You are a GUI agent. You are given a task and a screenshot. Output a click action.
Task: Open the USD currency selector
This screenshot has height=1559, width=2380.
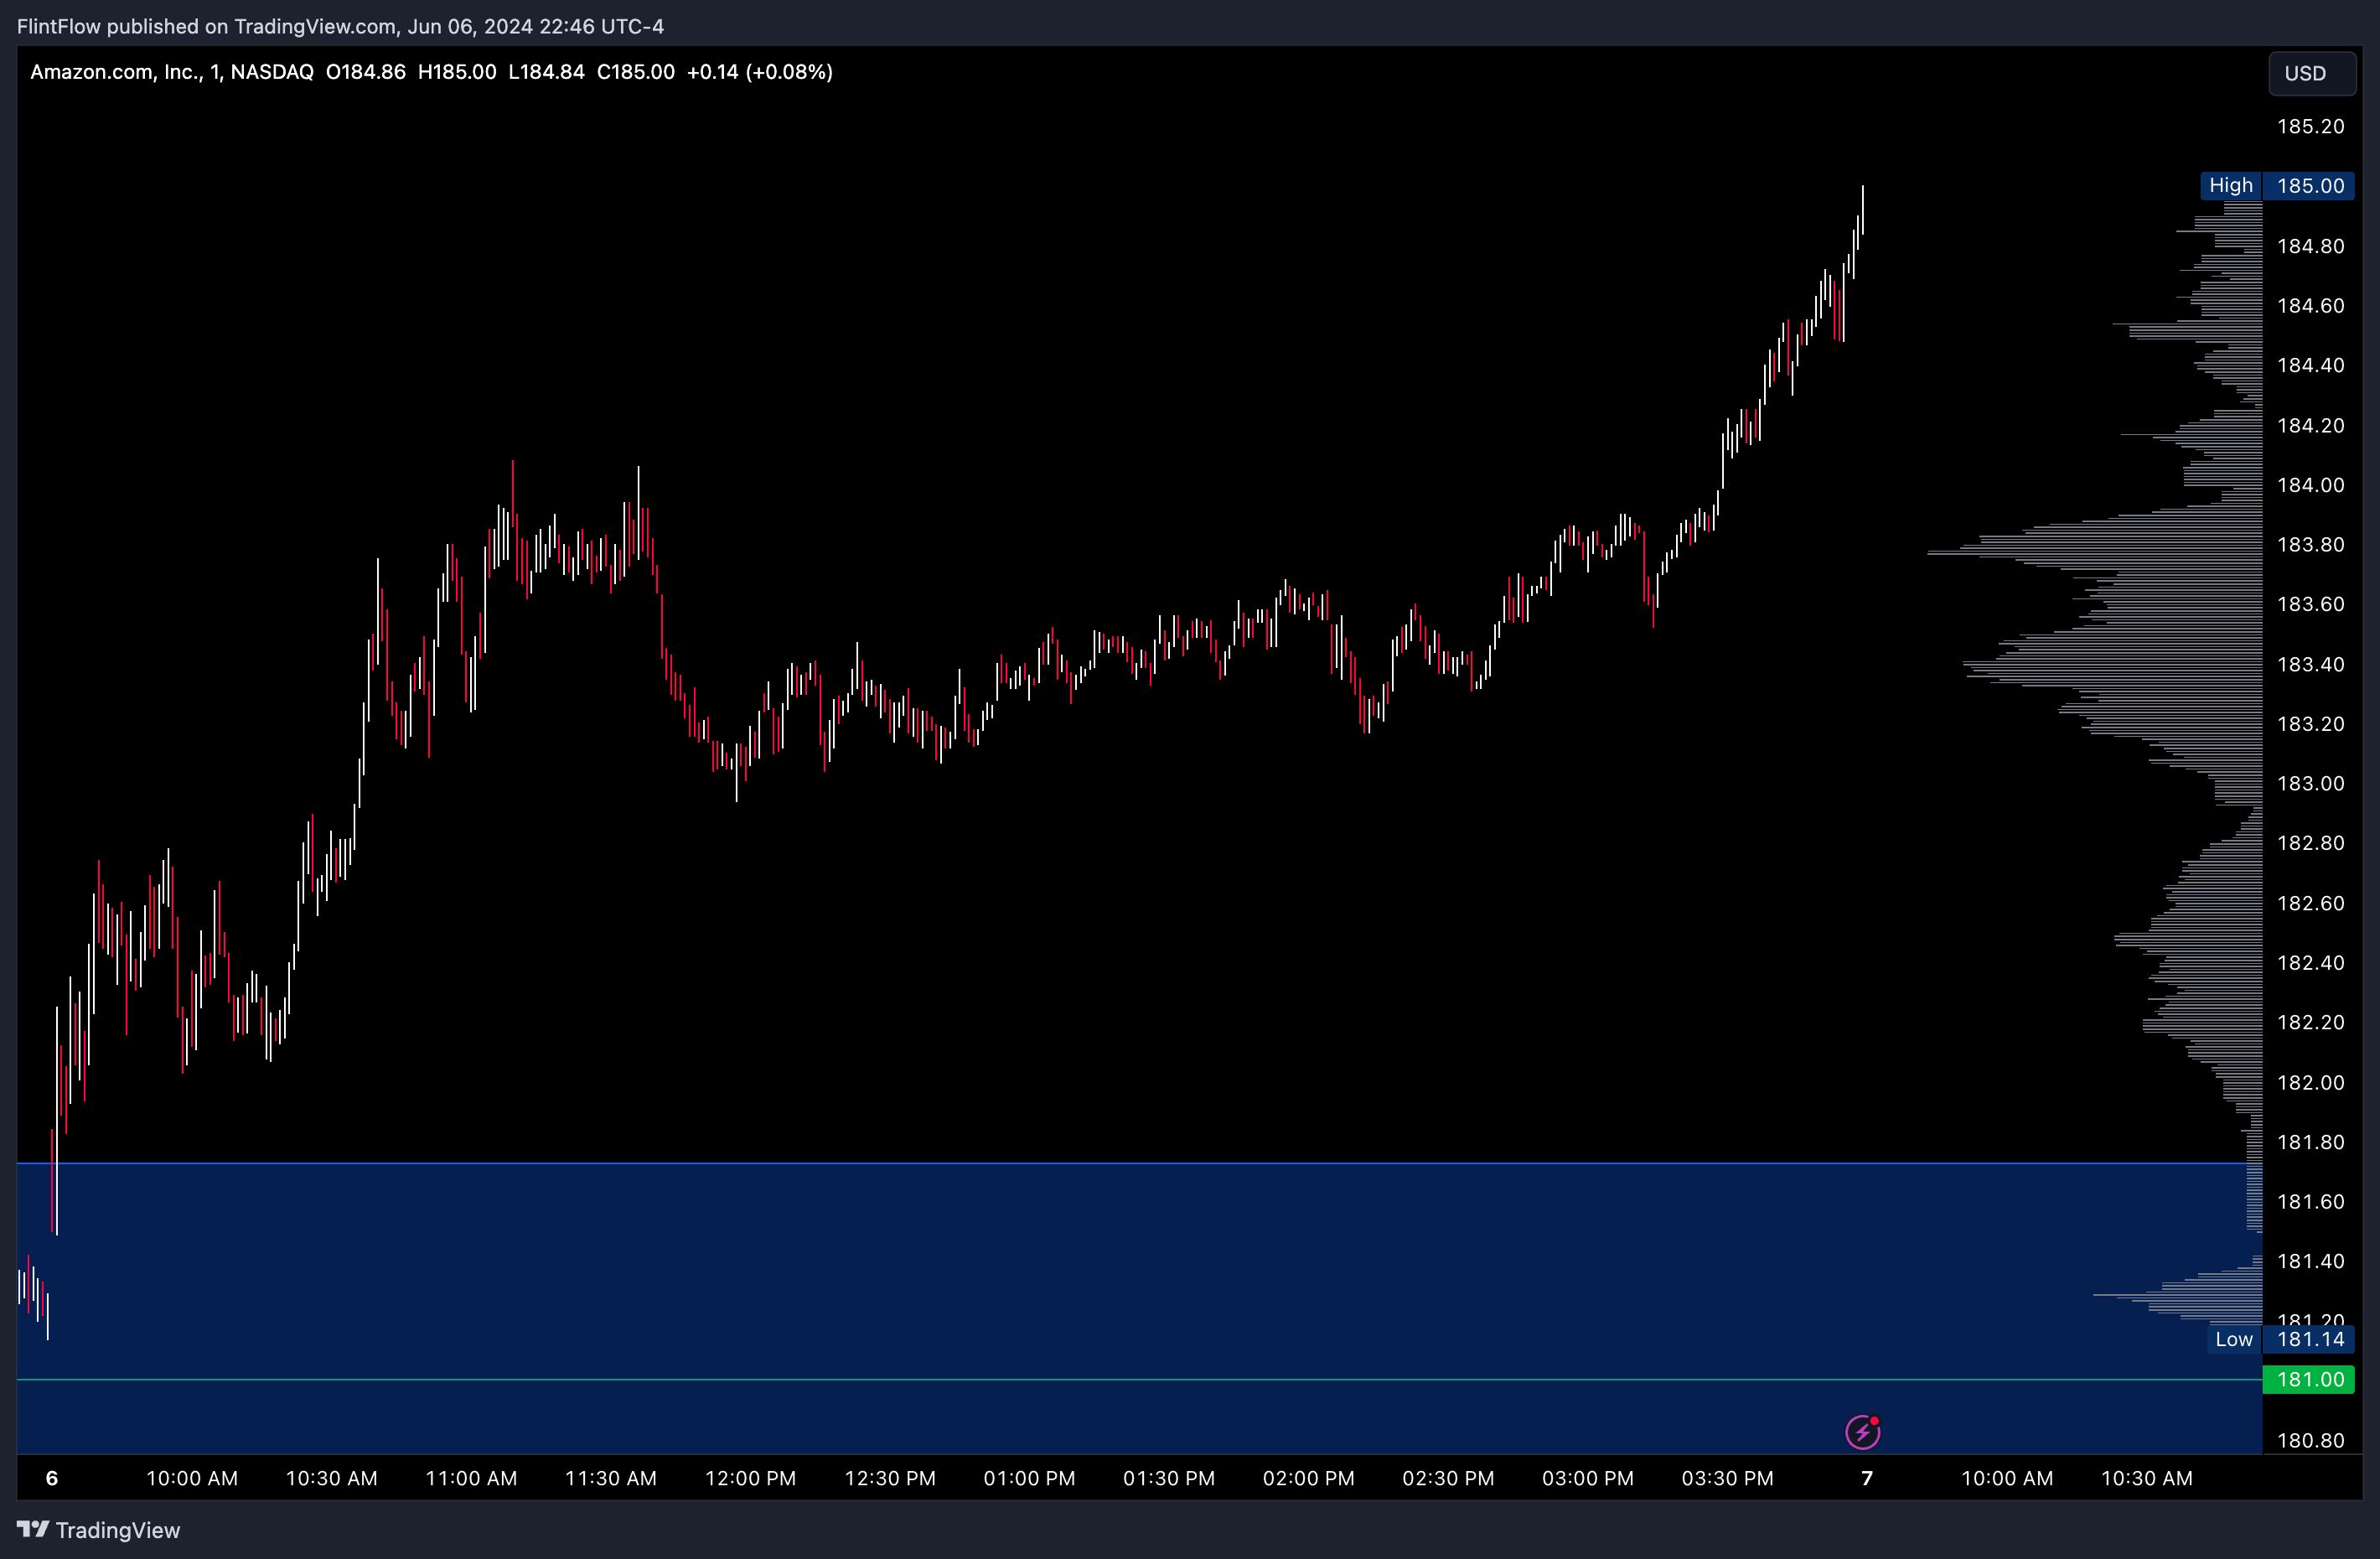(2311, 73)
